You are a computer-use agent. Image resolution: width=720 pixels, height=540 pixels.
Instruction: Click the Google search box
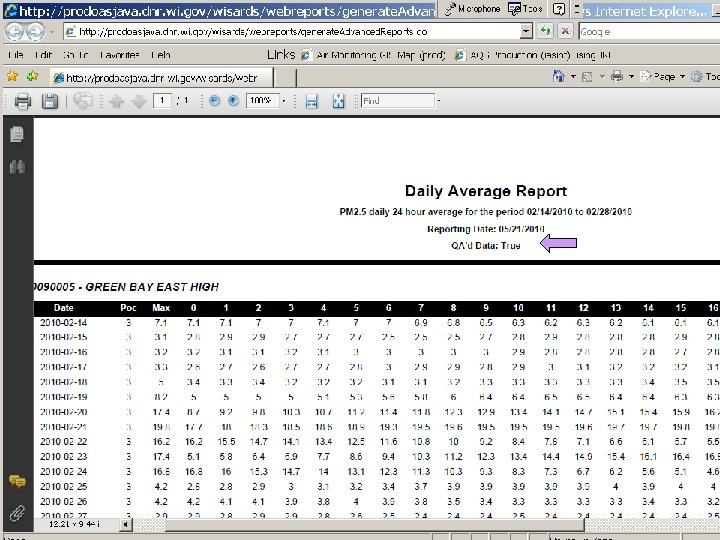pyautogui.click(x=648, y=32)
